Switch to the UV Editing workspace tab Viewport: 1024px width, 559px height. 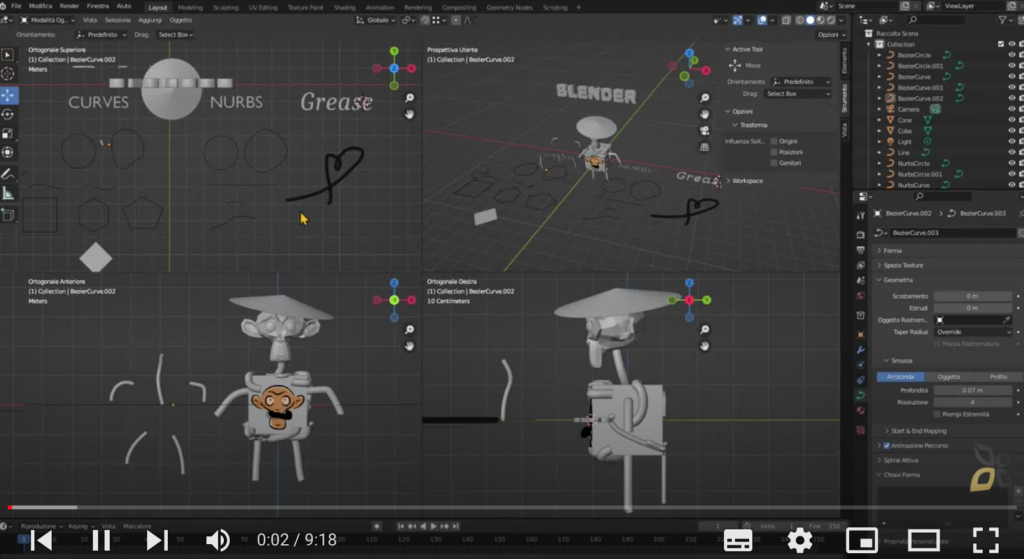coord(263,7)
